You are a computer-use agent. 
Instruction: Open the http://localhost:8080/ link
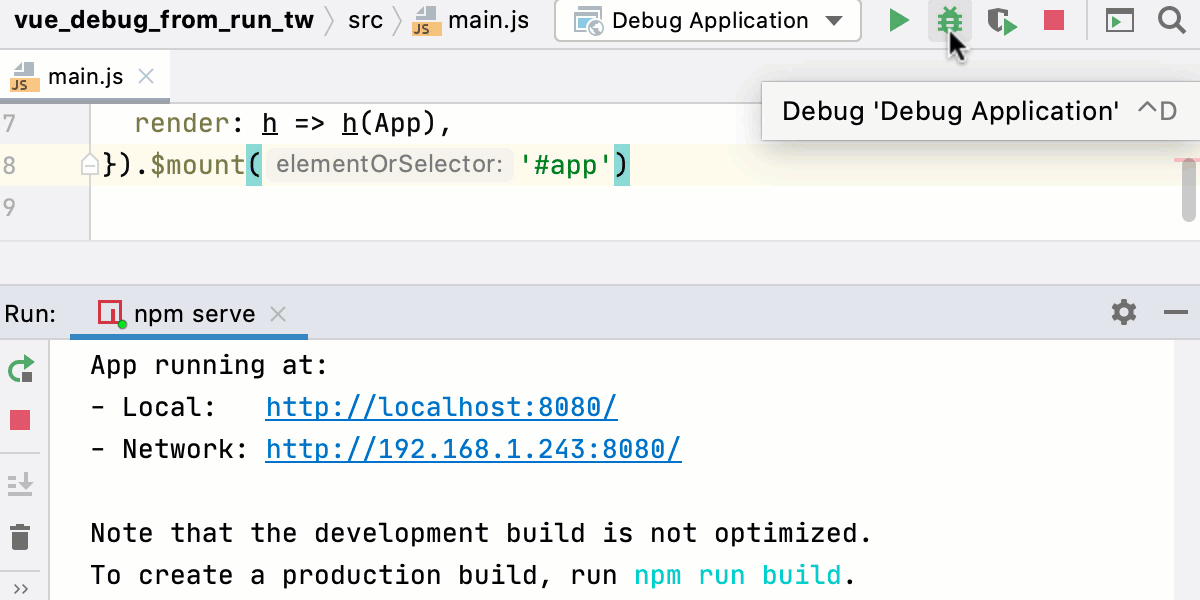click(441, 406)
